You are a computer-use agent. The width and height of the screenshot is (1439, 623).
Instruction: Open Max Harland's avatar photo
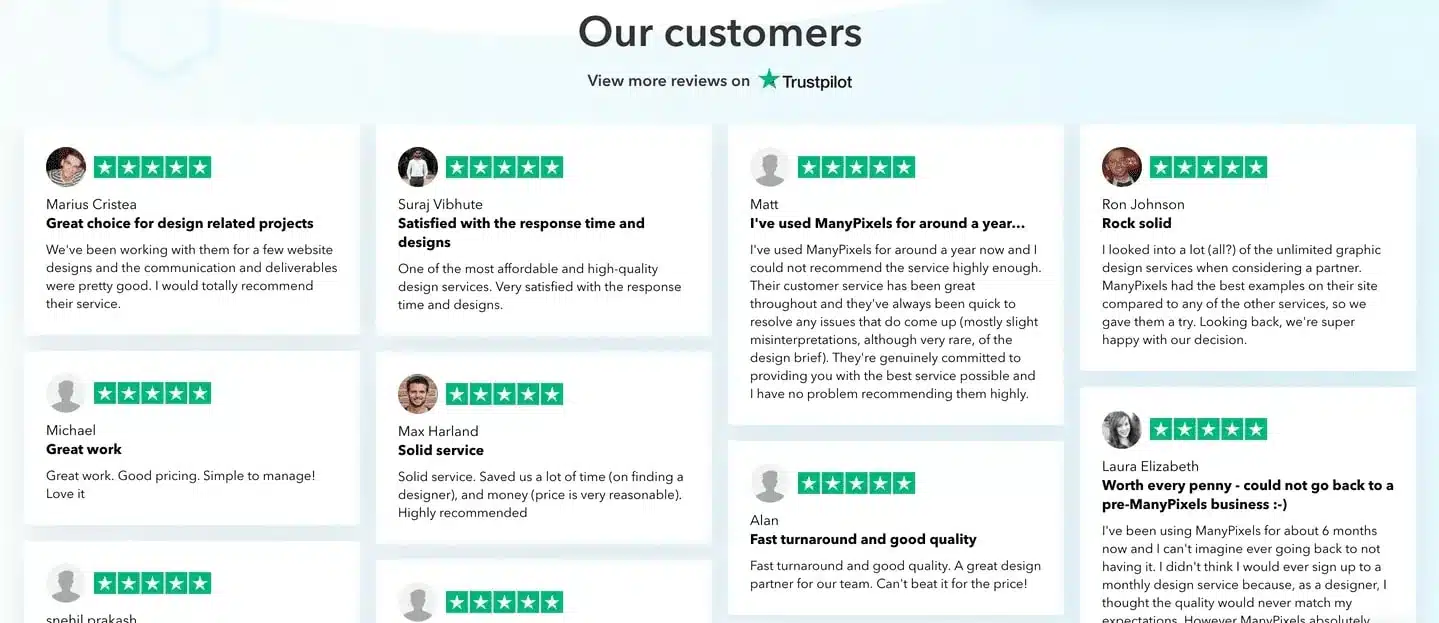(x=418, y=393)
